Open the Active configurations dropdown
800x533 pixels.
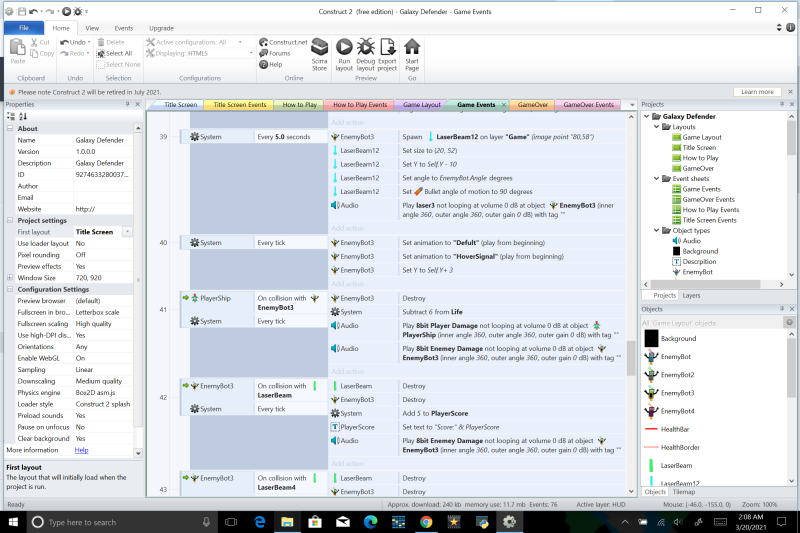click(x=240, y=42)
